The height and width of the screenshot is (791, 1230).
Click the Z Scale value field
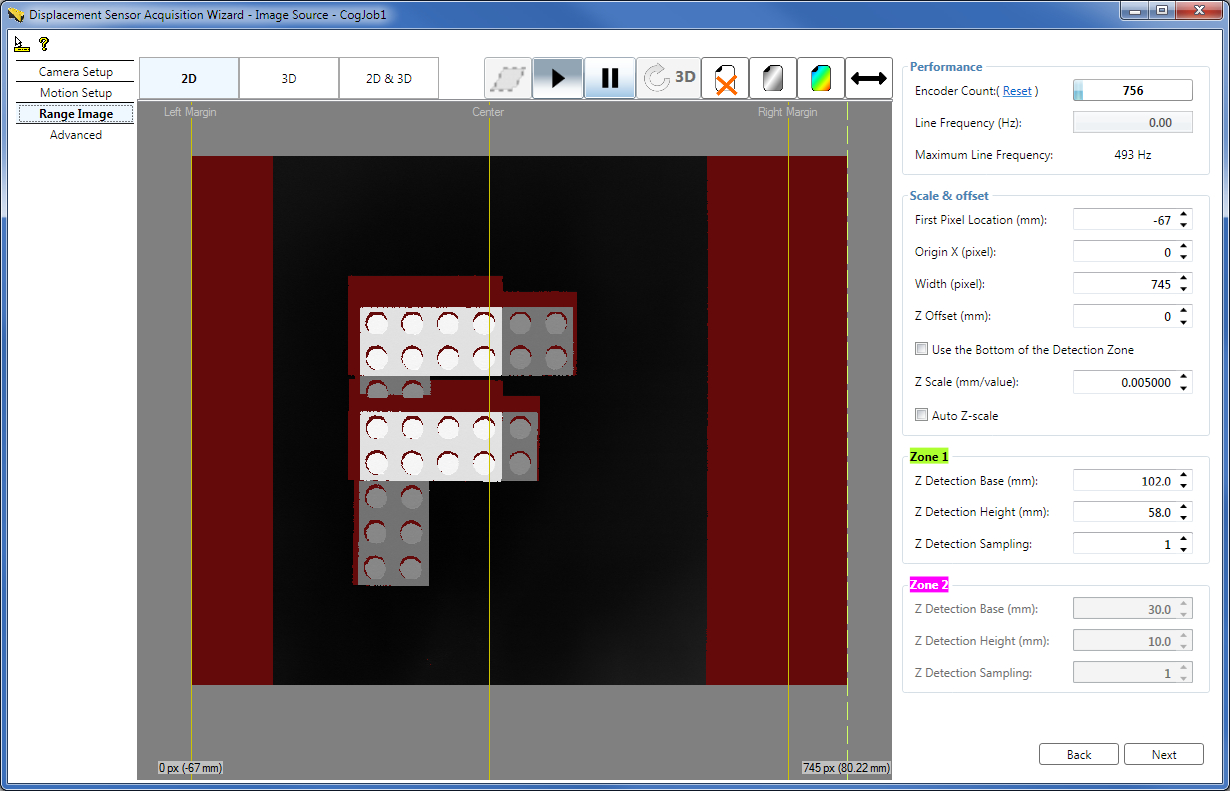tap(1125, 381)
